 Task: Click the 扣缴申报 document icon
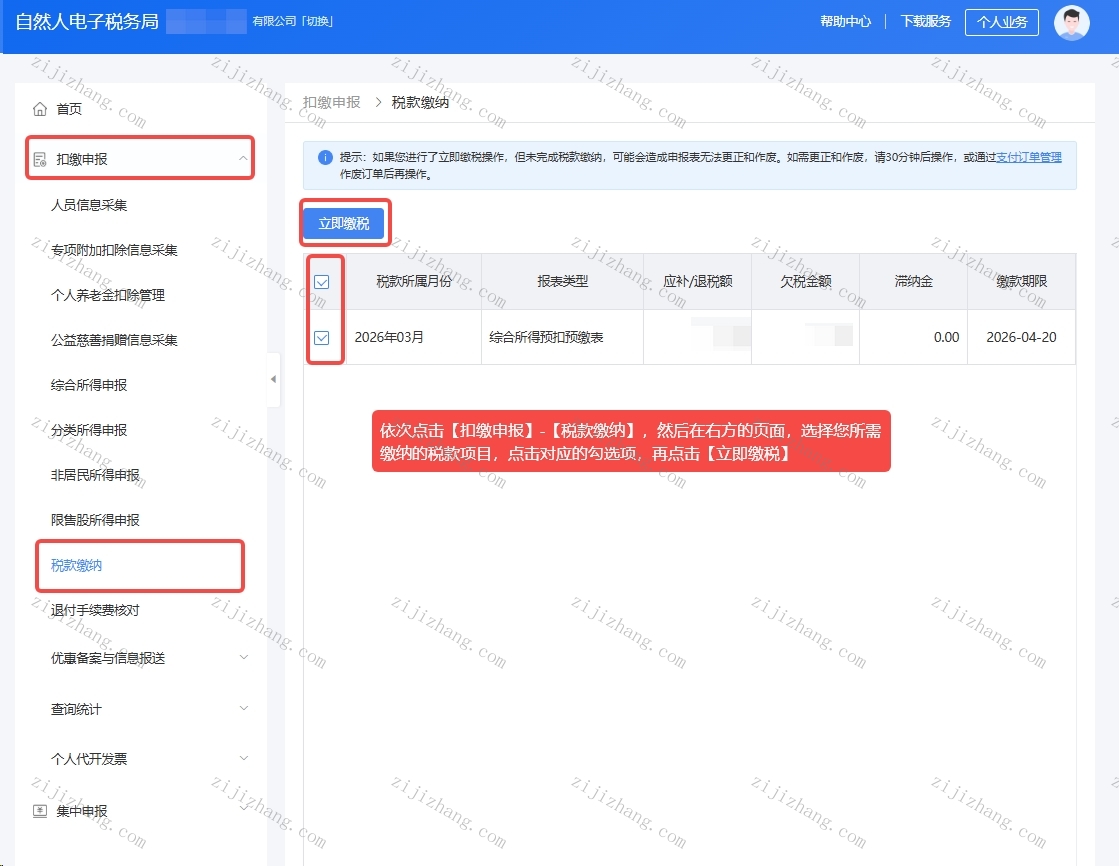point(40,159)
